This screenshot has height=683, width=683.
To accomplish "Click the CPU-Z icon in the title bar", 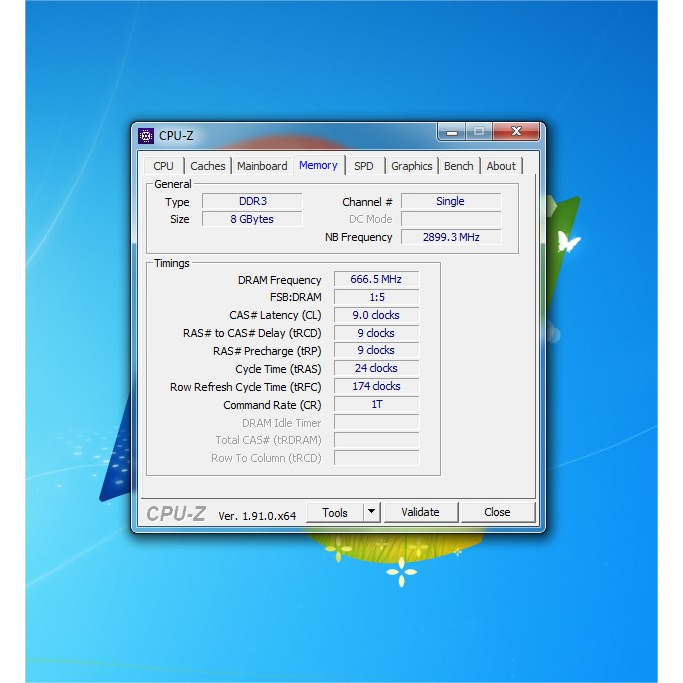I will click(x=146, y=136).
